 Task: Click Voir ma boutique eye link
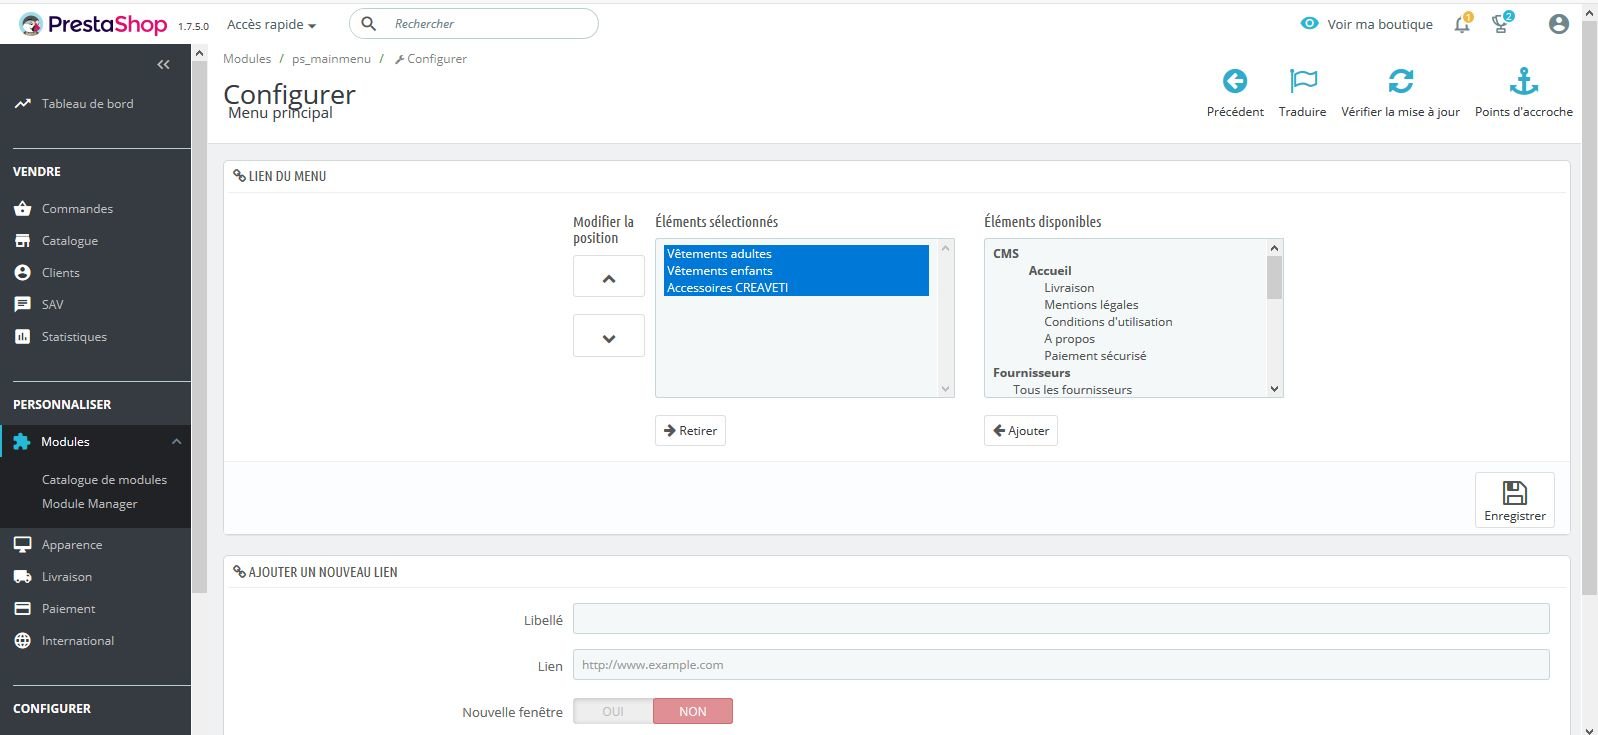coord(1366,24)
